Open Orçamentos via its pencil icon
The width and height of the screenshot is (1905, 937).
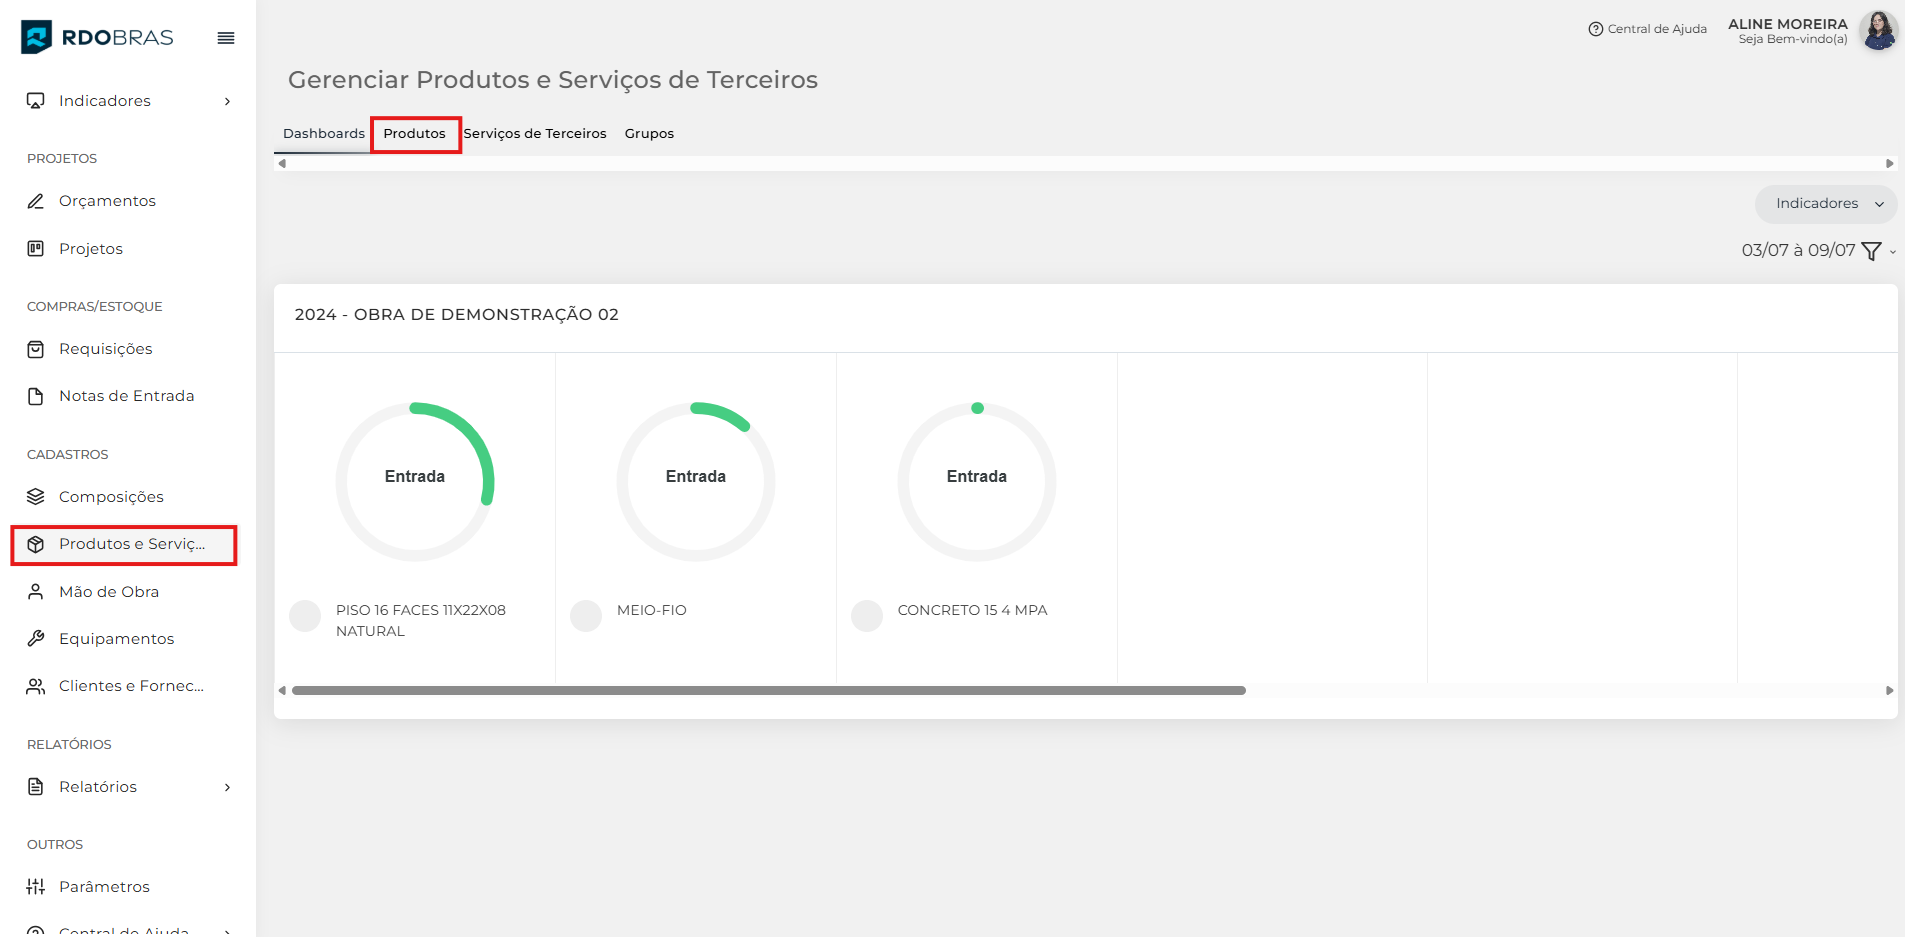click(36, 201)
